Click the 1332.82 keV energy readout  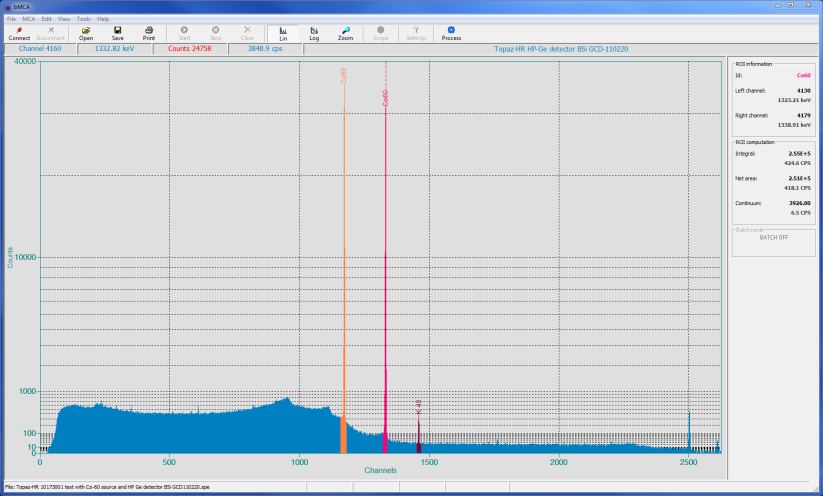click(x=114, y=49)
